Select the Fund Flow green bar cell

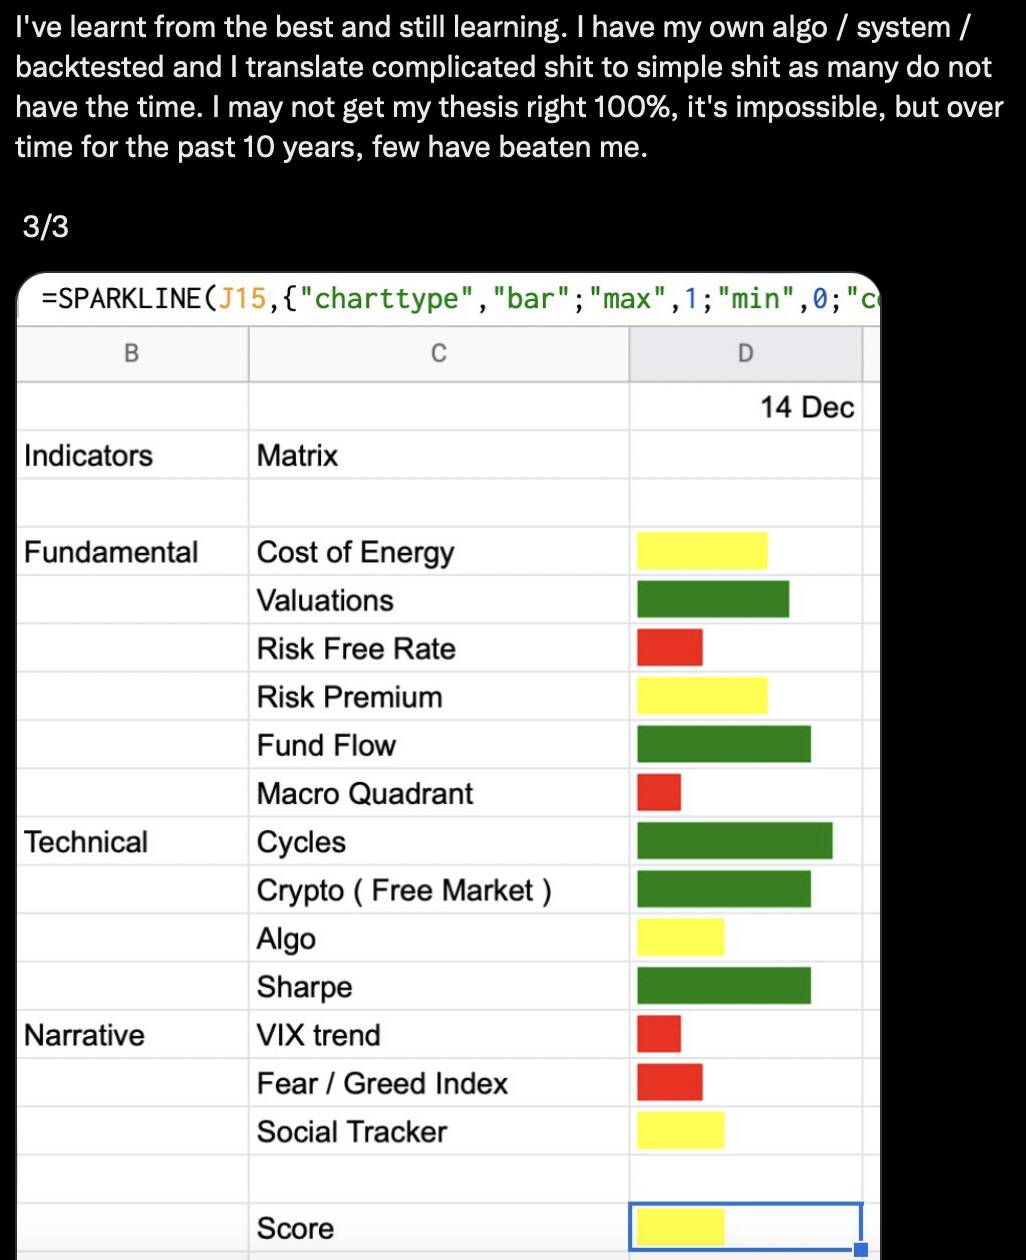[x=745, y=744]
